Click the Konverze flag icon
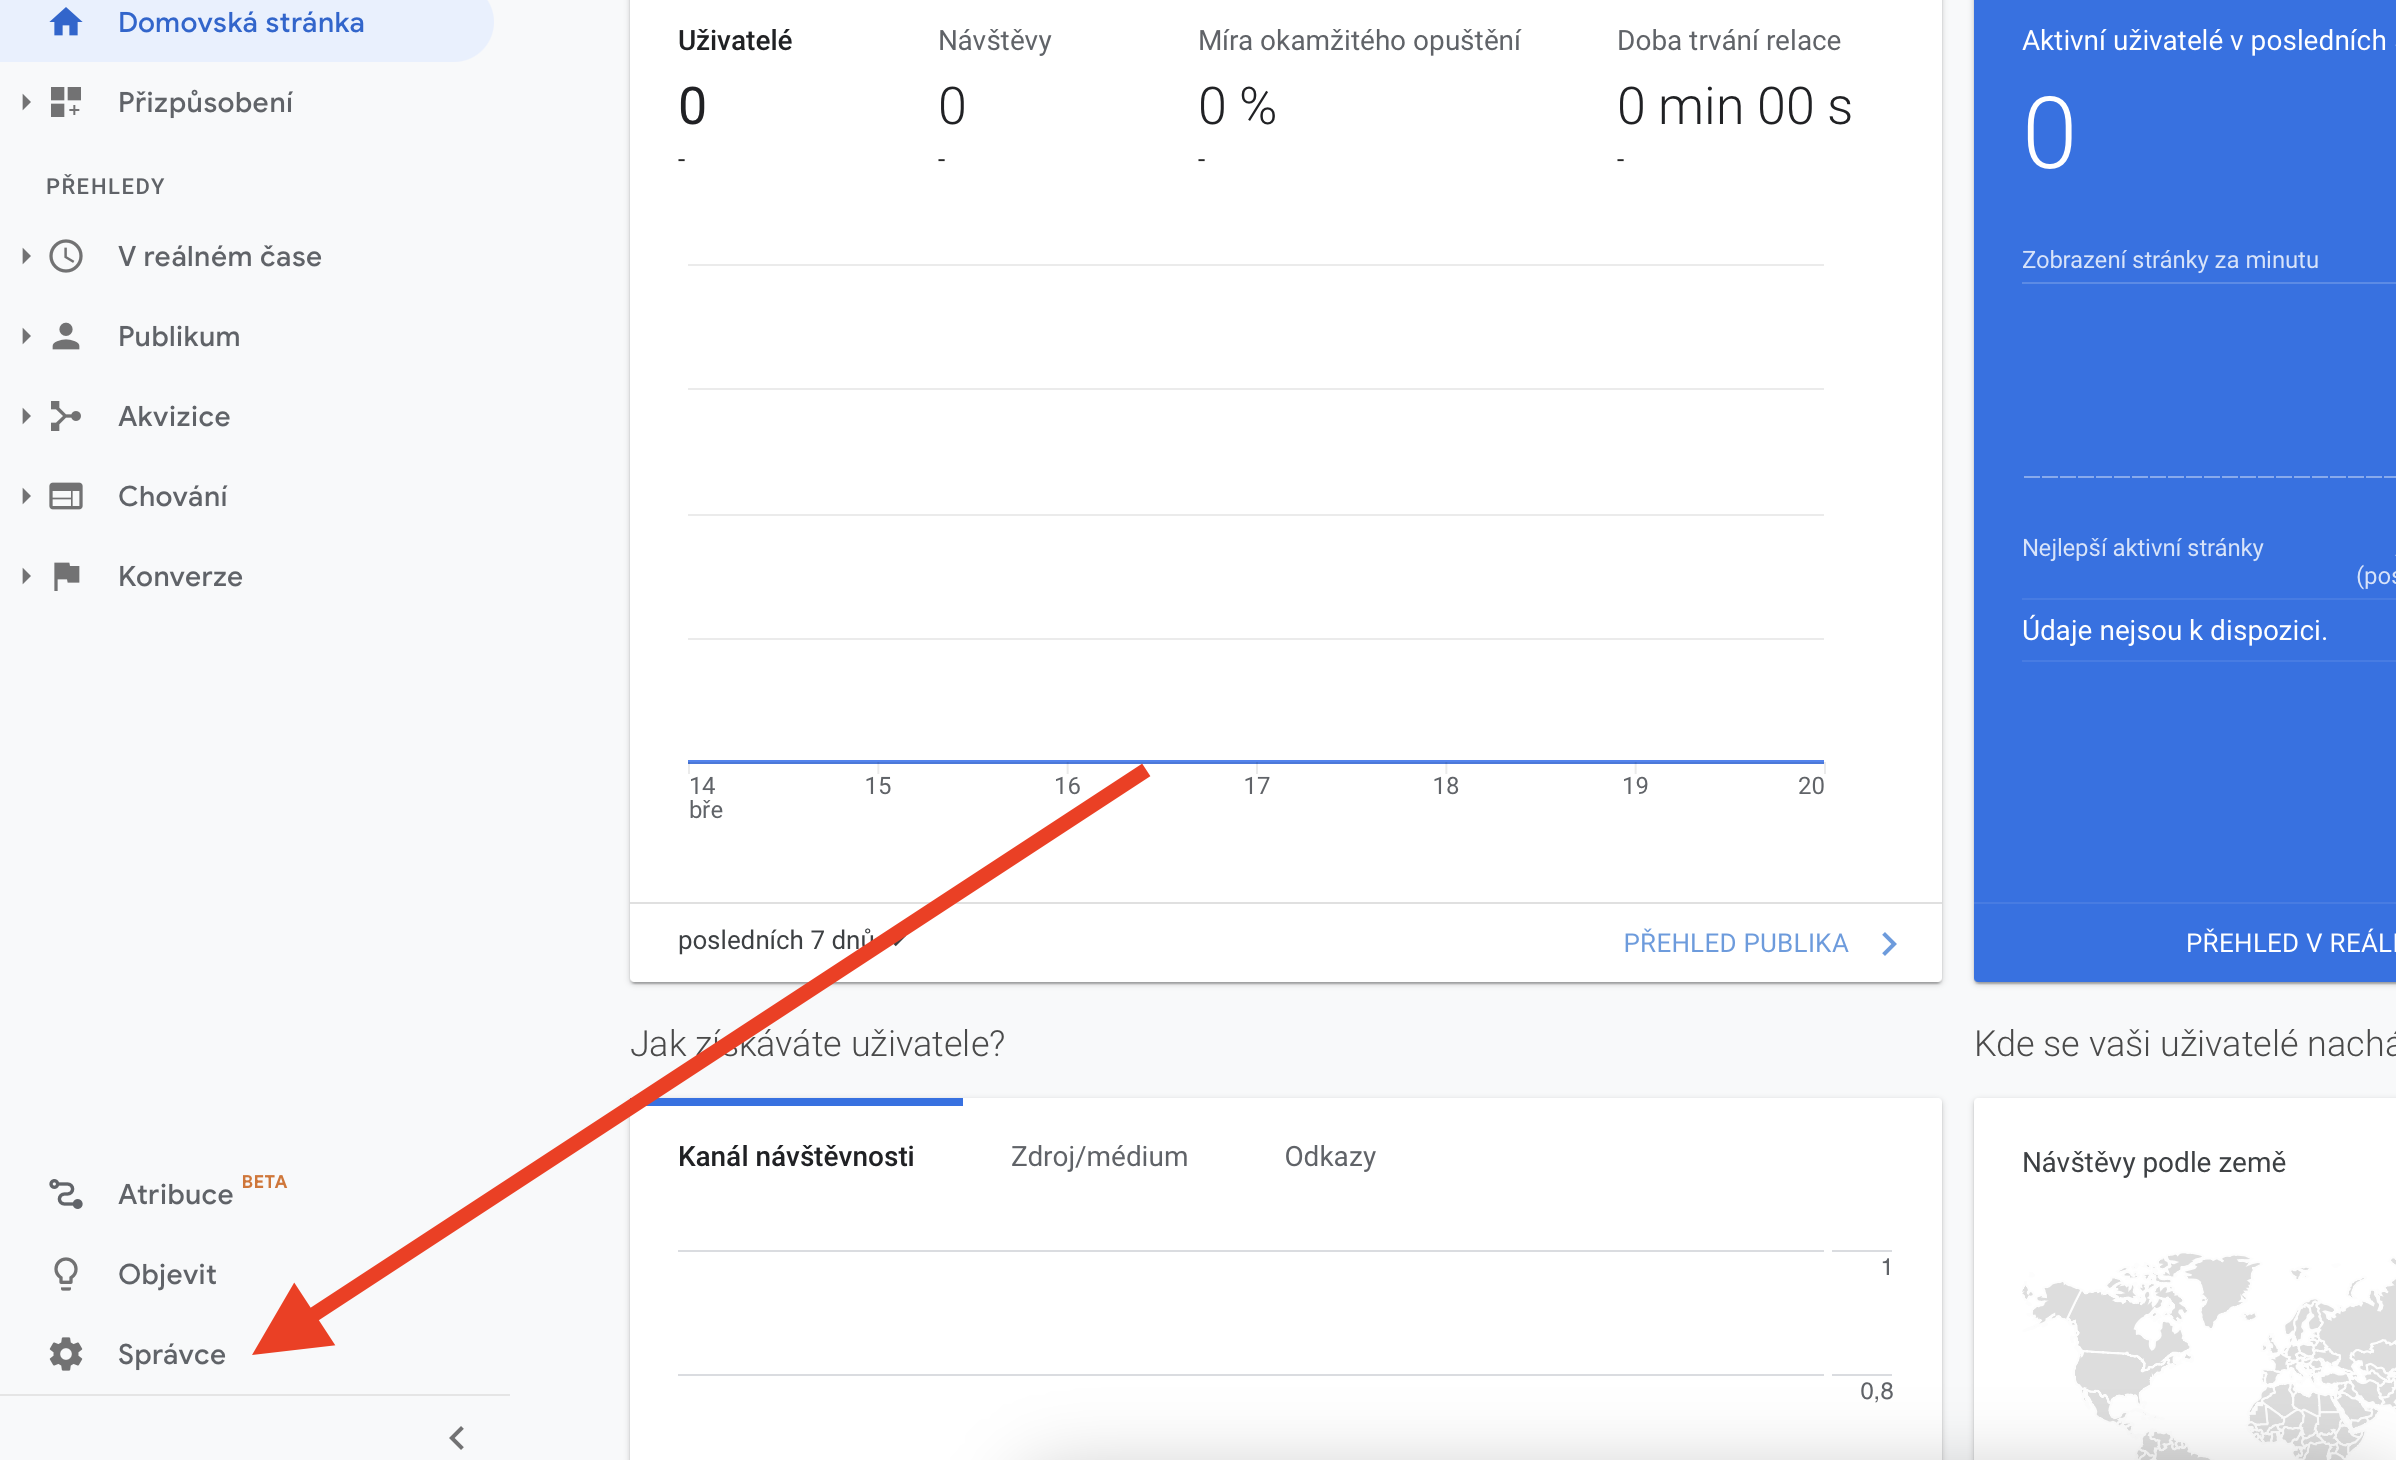The height and width of the screenshot is (1460, 2396). tap(66, 576)
